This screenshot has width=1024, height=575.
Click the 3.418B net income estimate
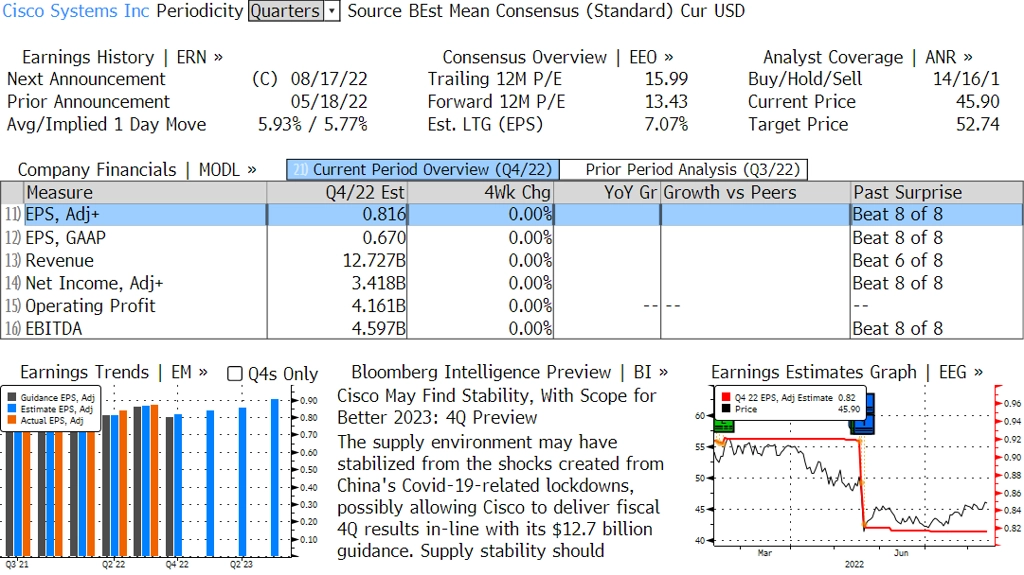coord(379,283)
